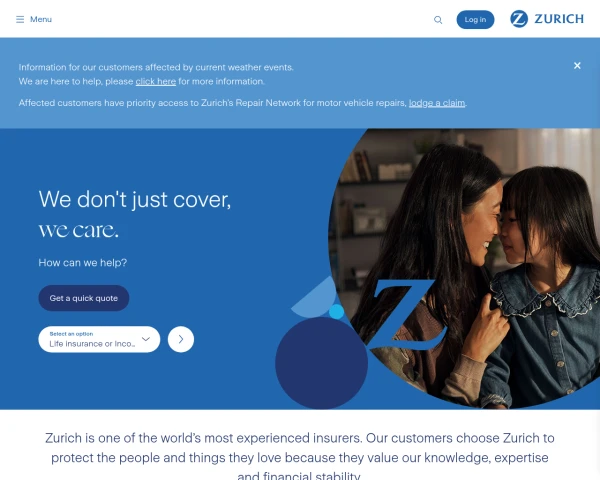Click the round right-arrow go button
This screenshot has width=600, height=480.
coord(181,339)
